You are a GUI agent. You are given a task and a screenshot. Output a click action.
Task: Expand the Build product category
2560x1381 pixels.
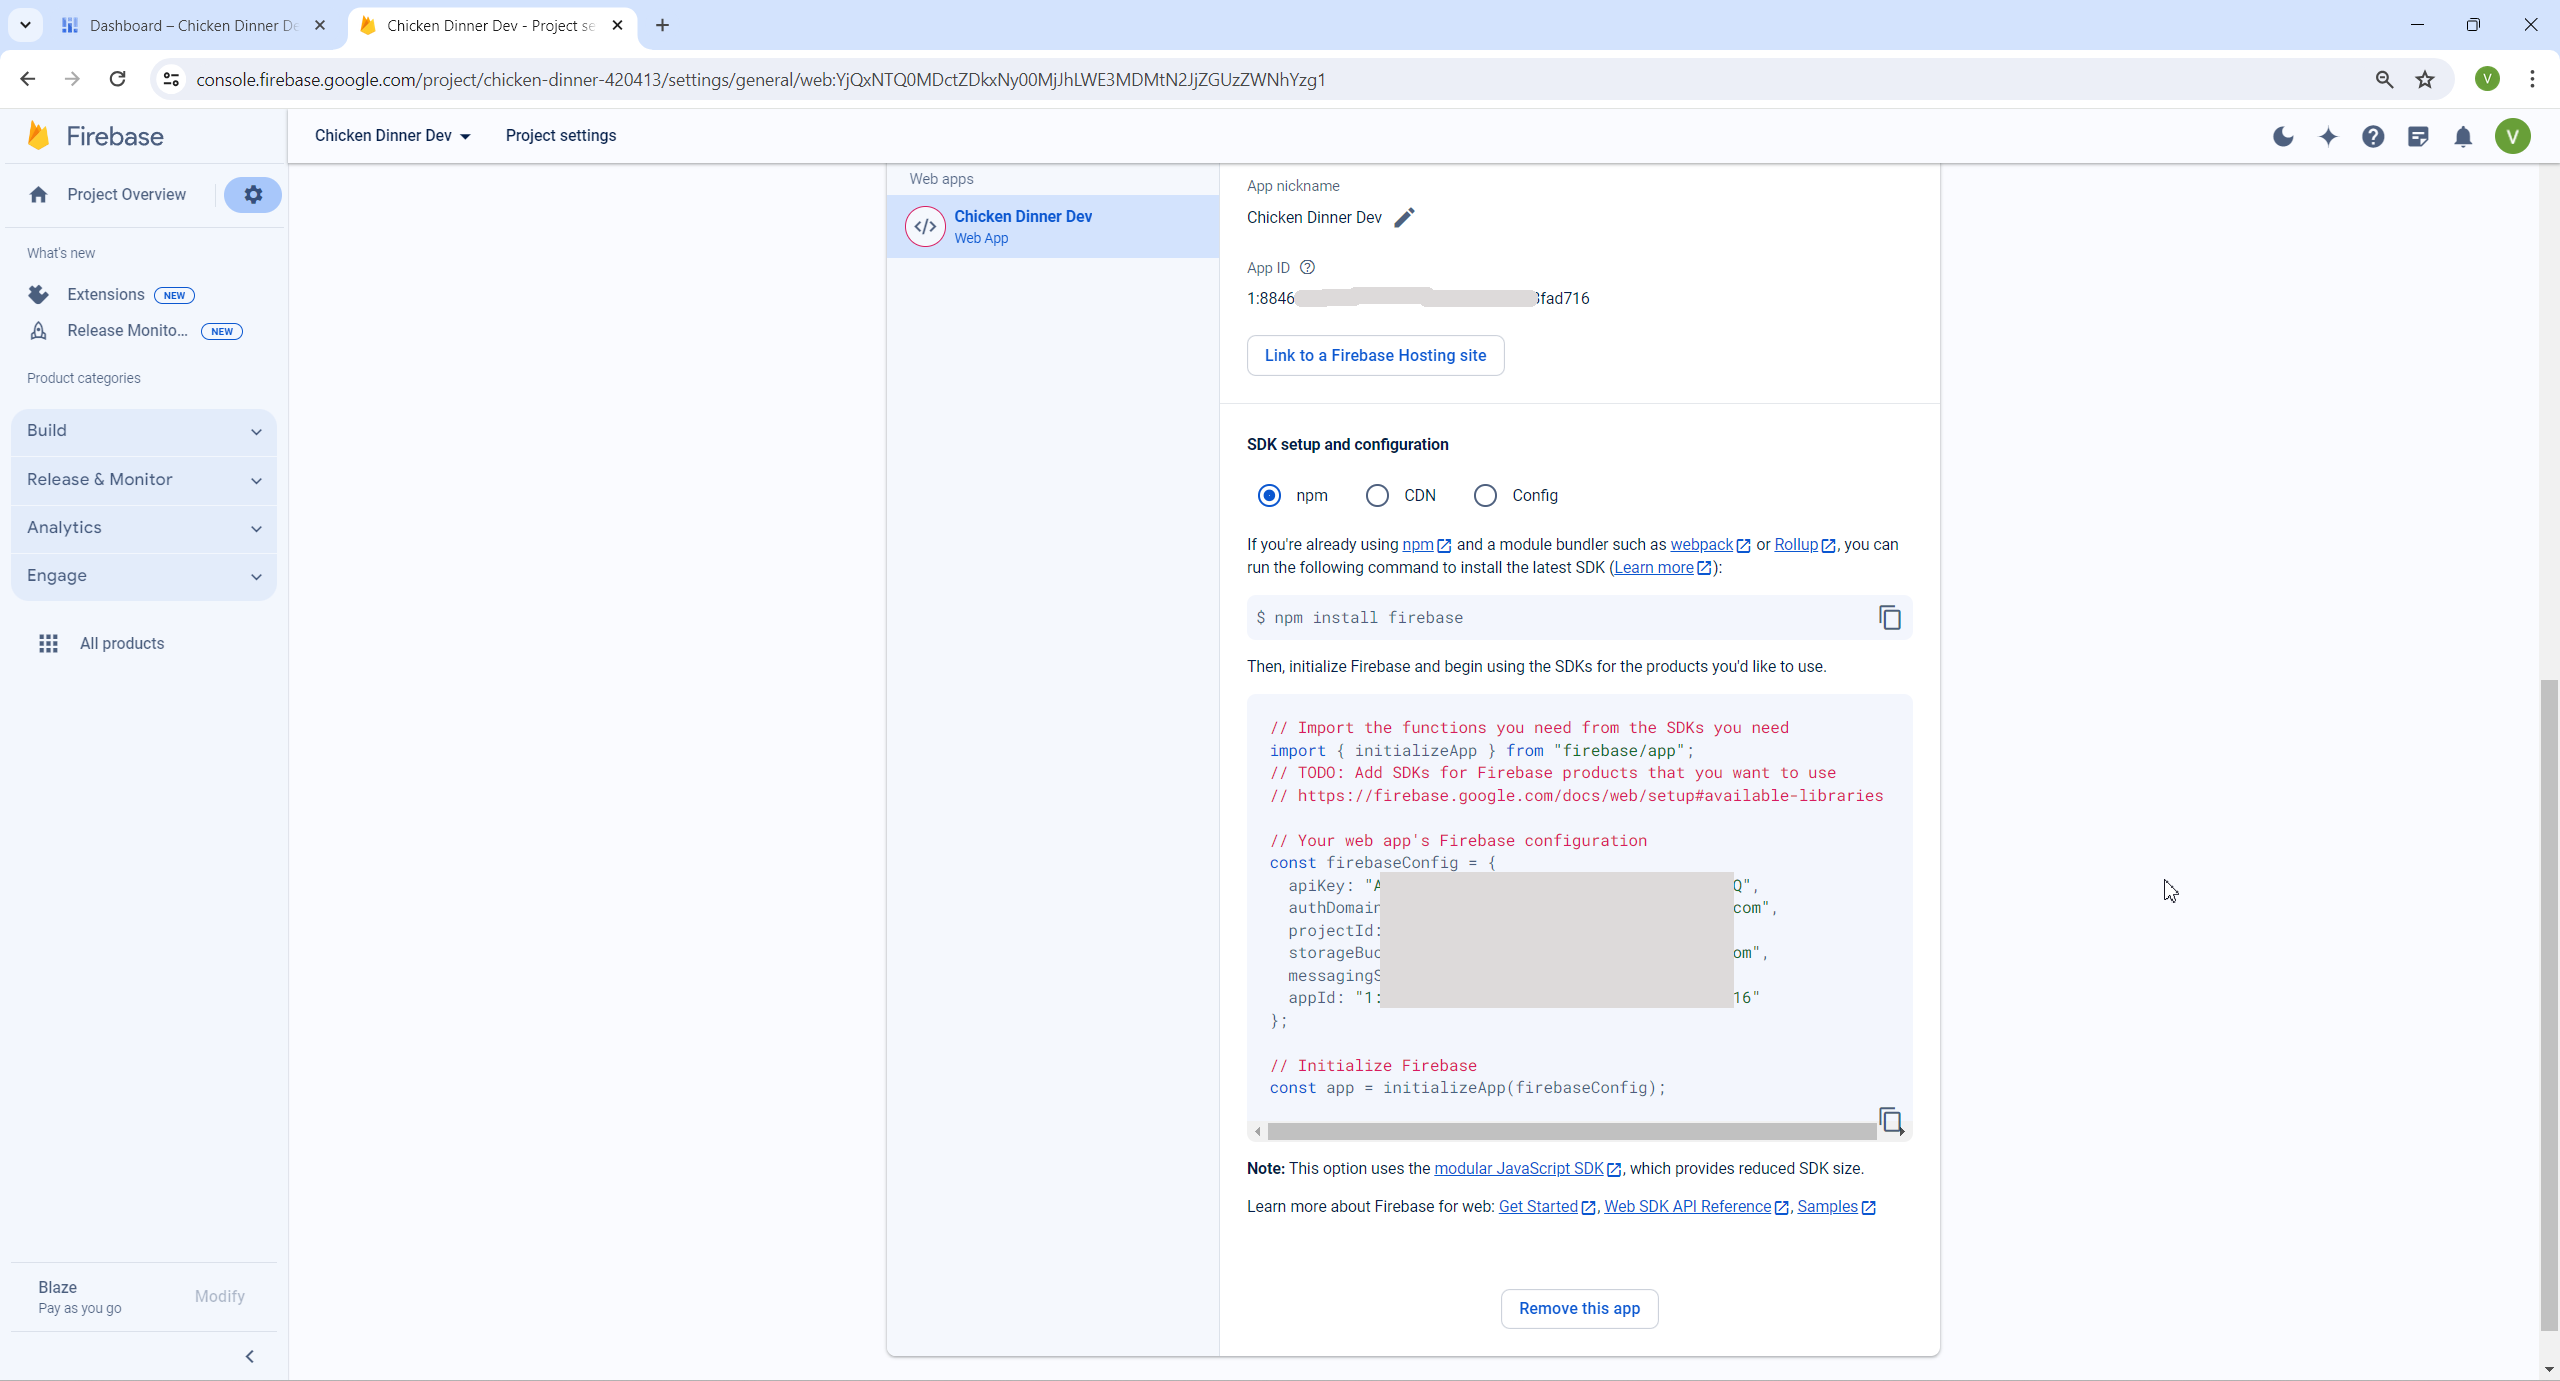[x=144, y=431]
